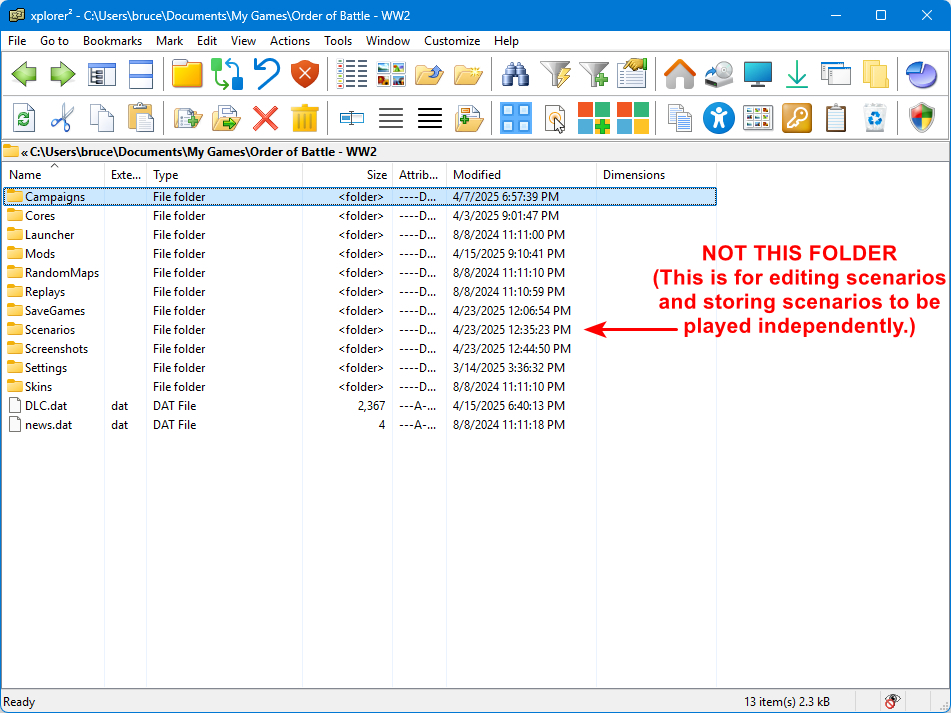Click the scissors Cut icon

click(62, 118)
